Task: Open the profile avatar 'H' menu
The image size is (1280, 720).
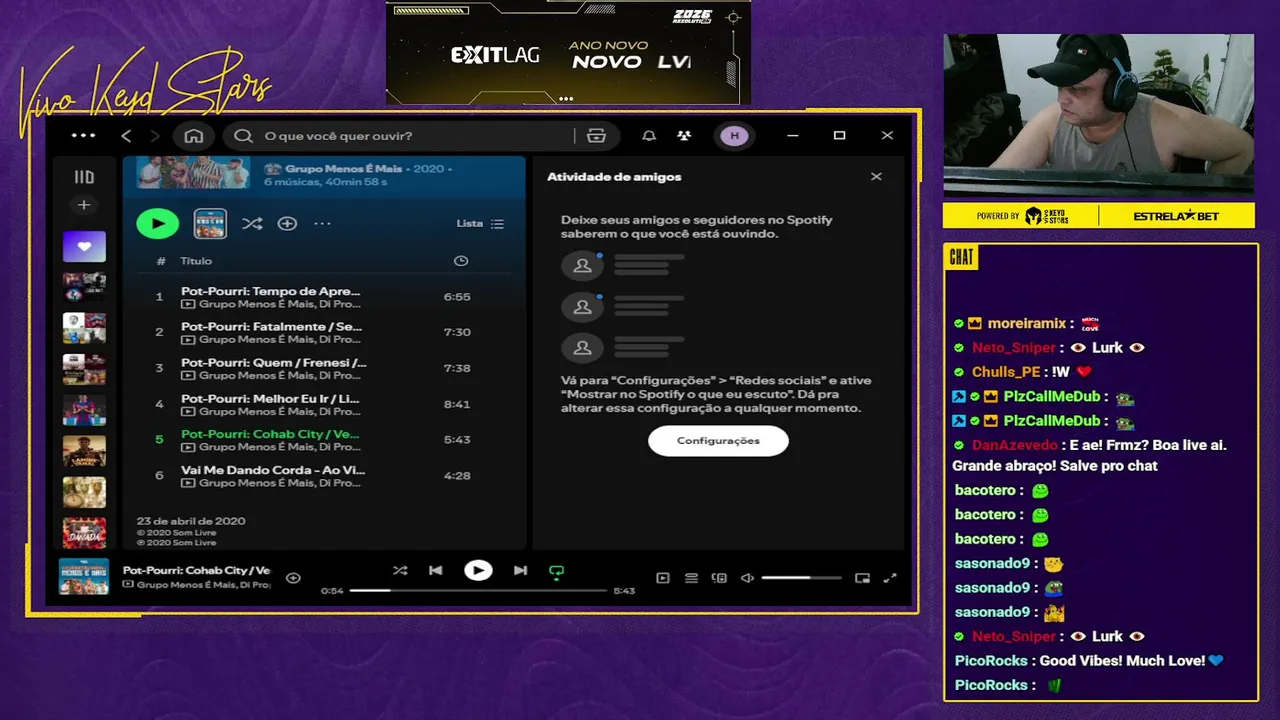Action: click(735, 136)
